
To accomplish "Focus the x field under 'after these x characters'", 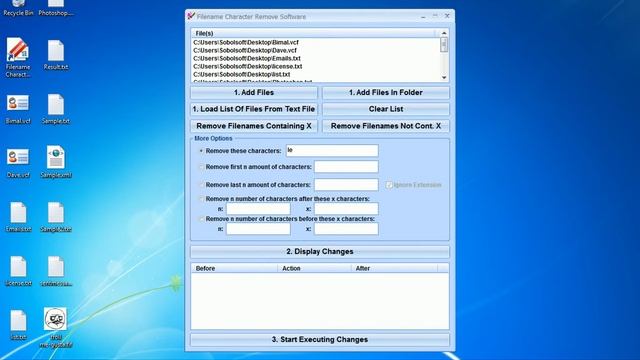I will [x=346, y=209].
